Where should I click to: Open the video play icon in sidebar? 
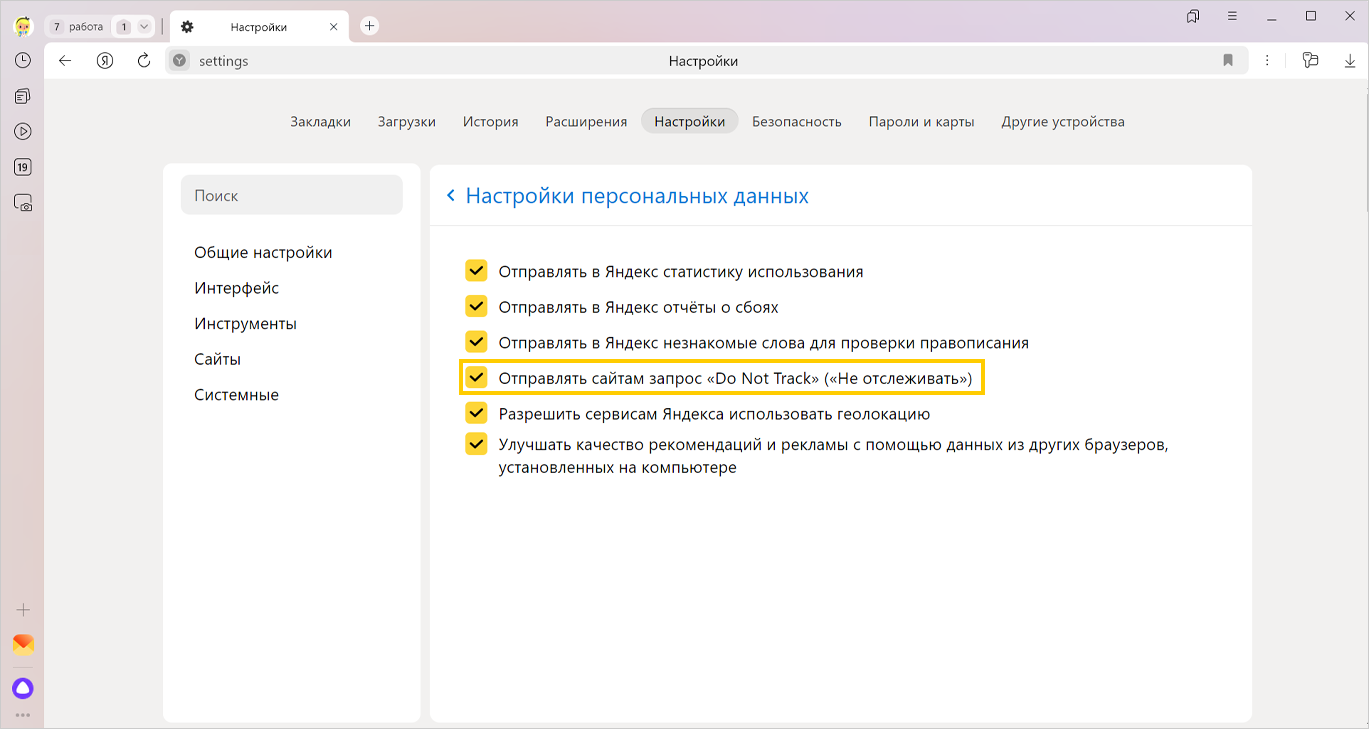point(22,131)
